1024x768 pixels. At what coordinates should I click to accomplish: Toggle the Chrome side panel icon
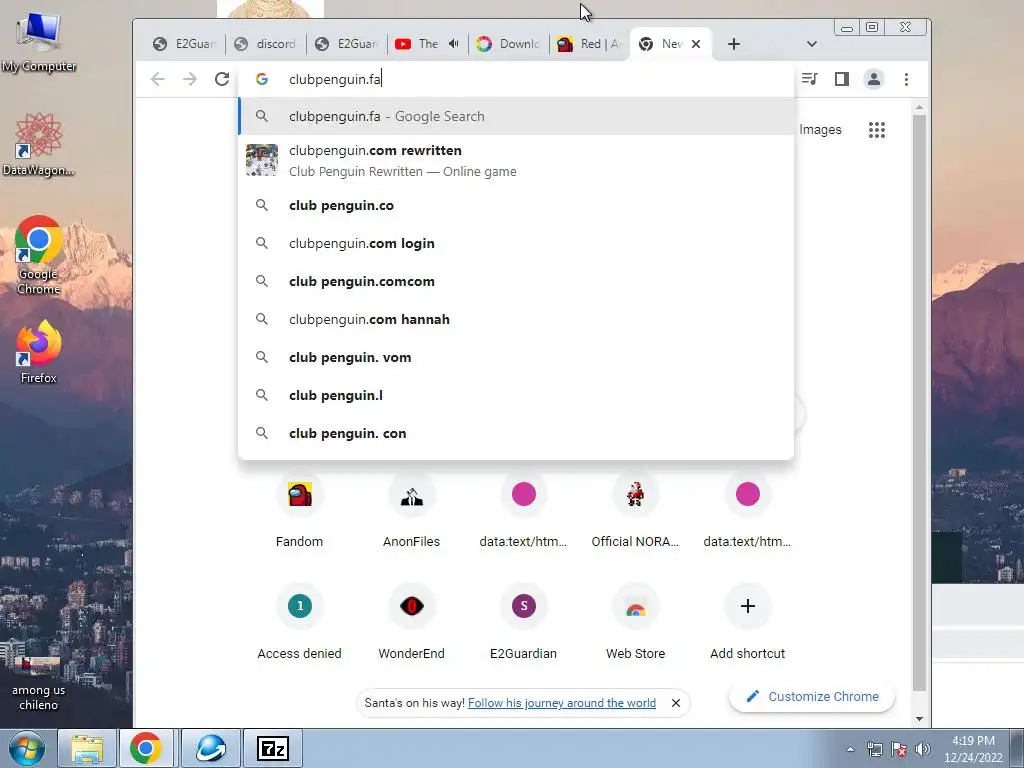pos(841,79)
